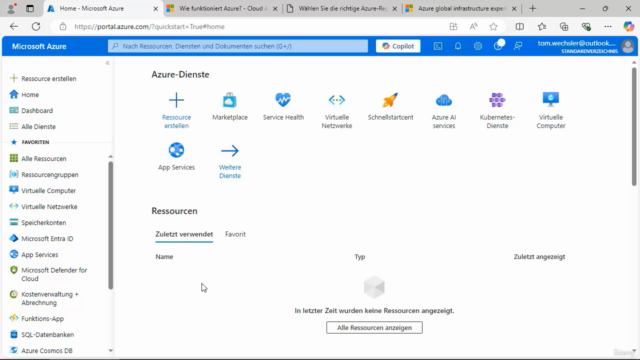The height and width of the screenshot is (360, 640).
Task: Collapse the sidebar with the chevron
Action: (107, 63)
